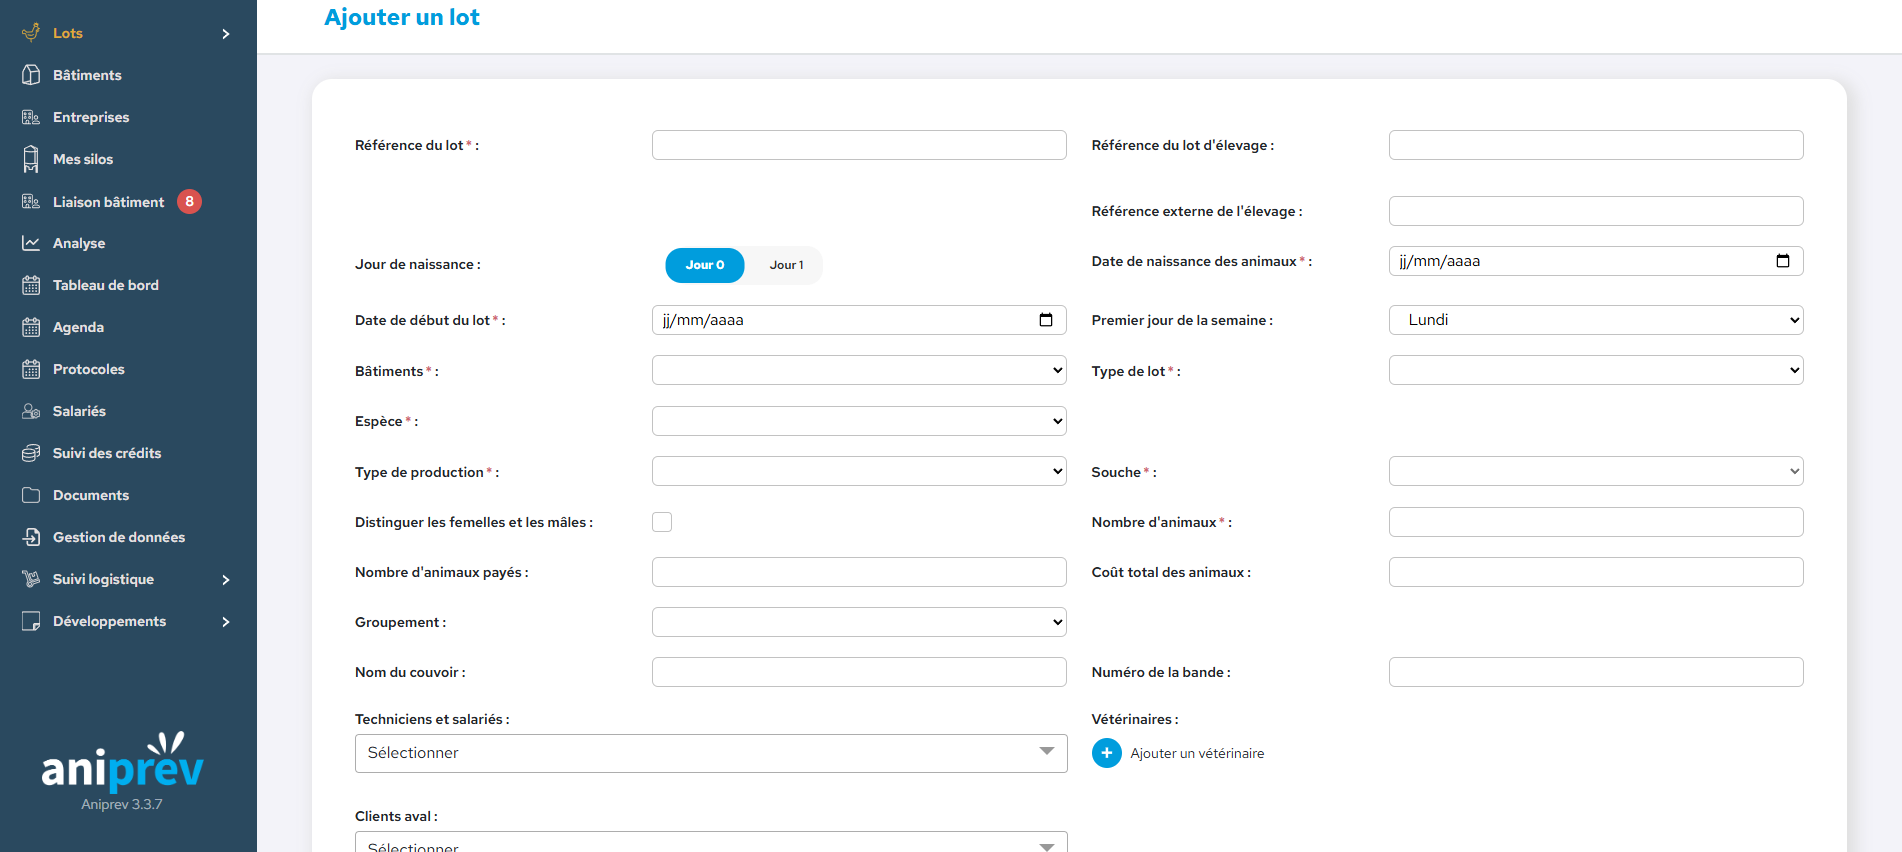Screen dimensions: 1902x852
Task: Click the Gestion de données import icon
Action: [31, 537]
